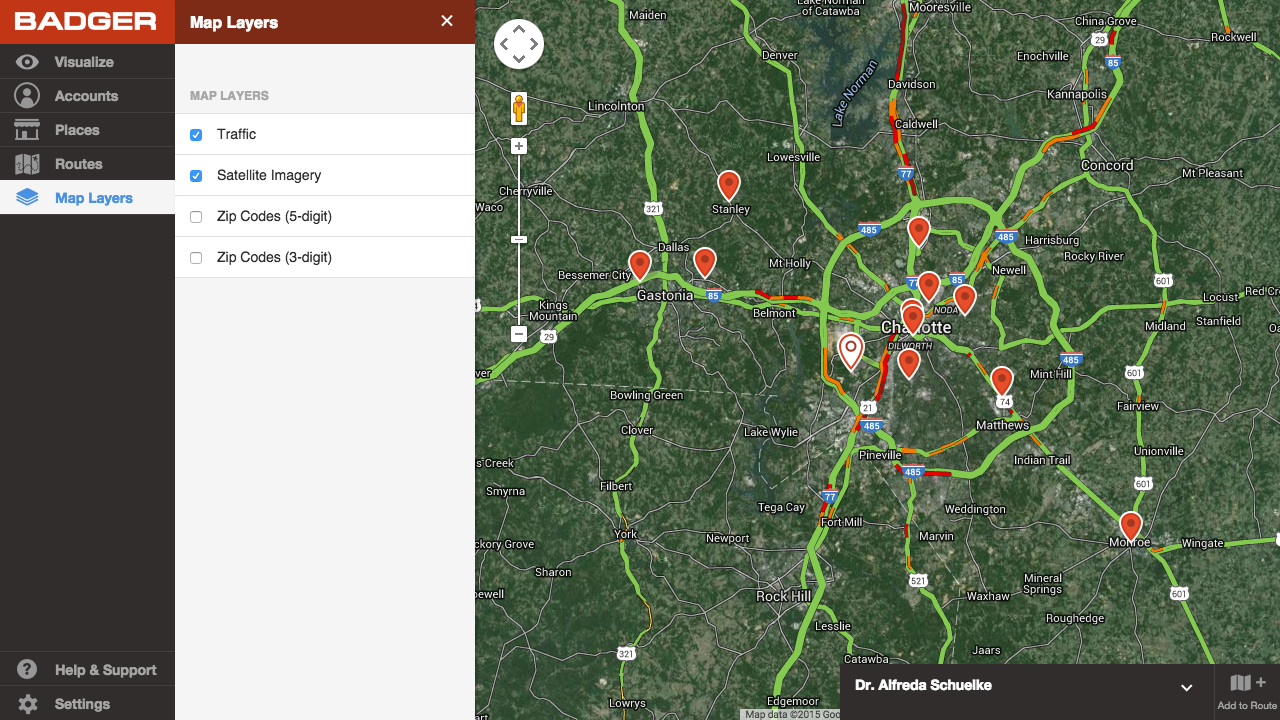This screenshot has width=1280, height=720.
Task: Expand the Dr. Alfreda Schuelke details
Action: (1187, 687)
